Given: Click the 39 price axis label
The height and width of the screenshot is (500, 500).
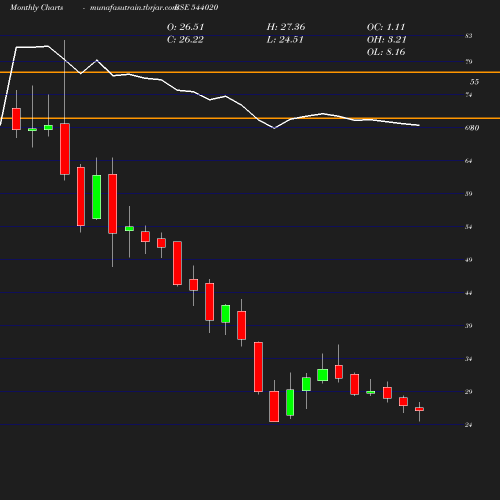Looking at the screenshot, I should pyautogui.click(x=469, y=326).
